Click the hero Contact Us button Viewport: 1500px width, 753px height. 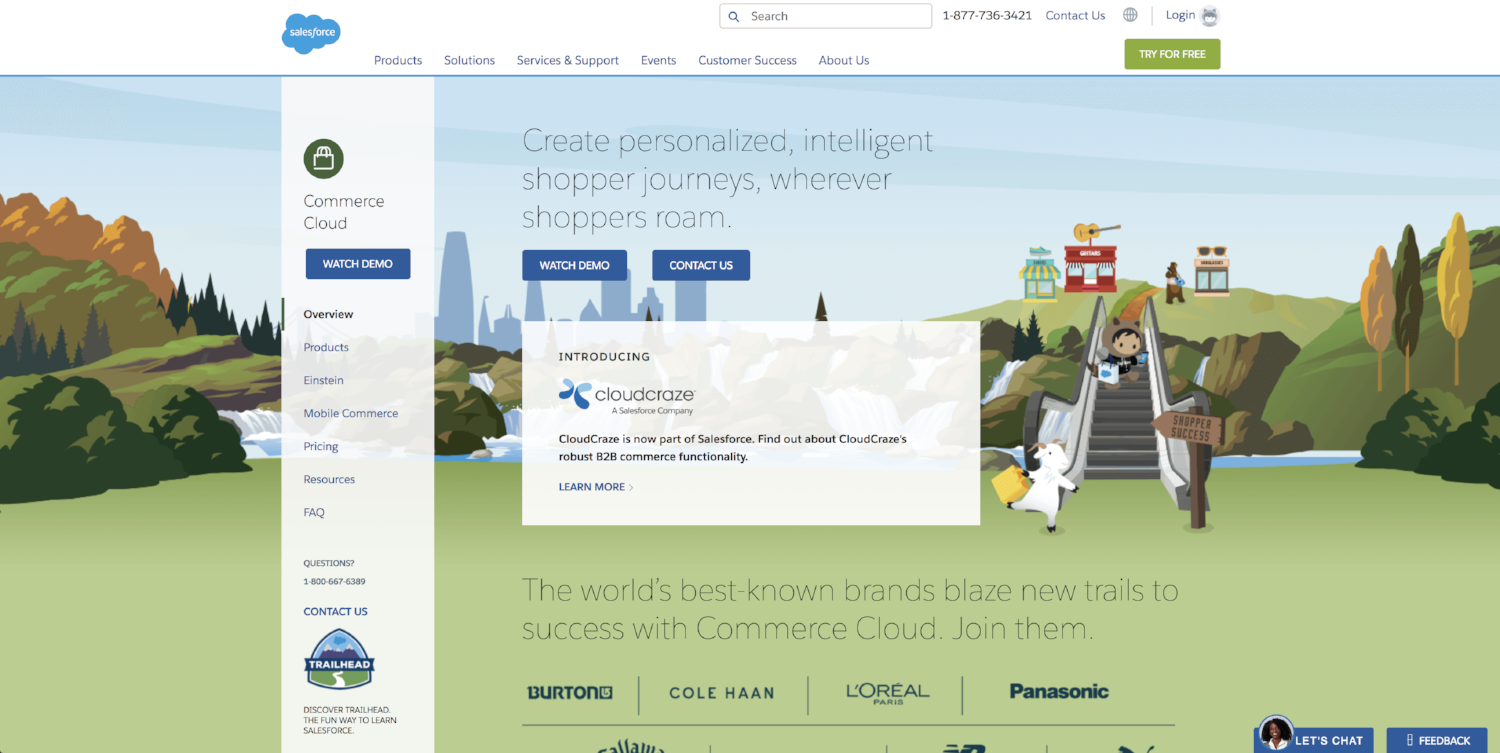pos(701,265)
